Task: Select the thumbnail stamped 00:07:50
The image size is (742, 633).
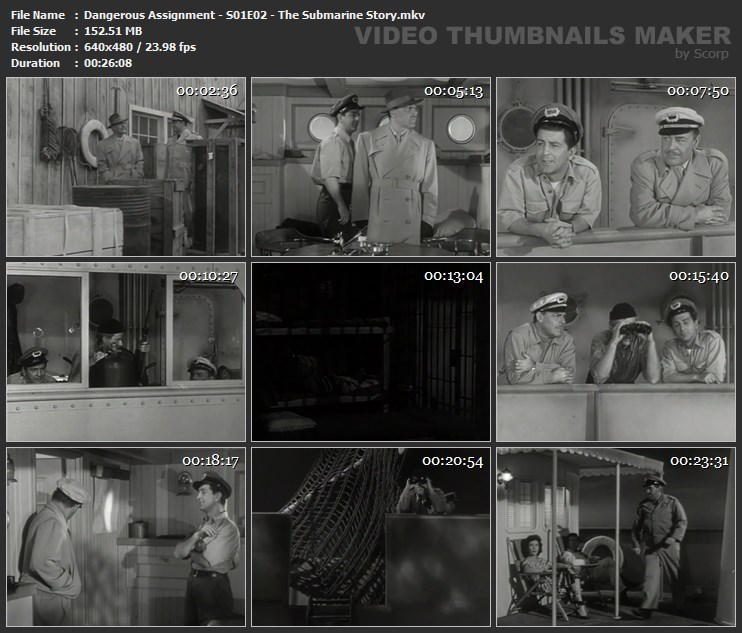Action: click(x=616, y=167)
